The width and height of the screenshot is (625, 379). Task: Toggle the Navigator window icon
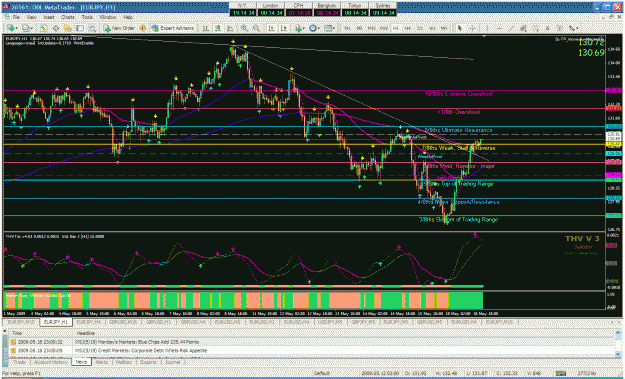click(67, 28)
